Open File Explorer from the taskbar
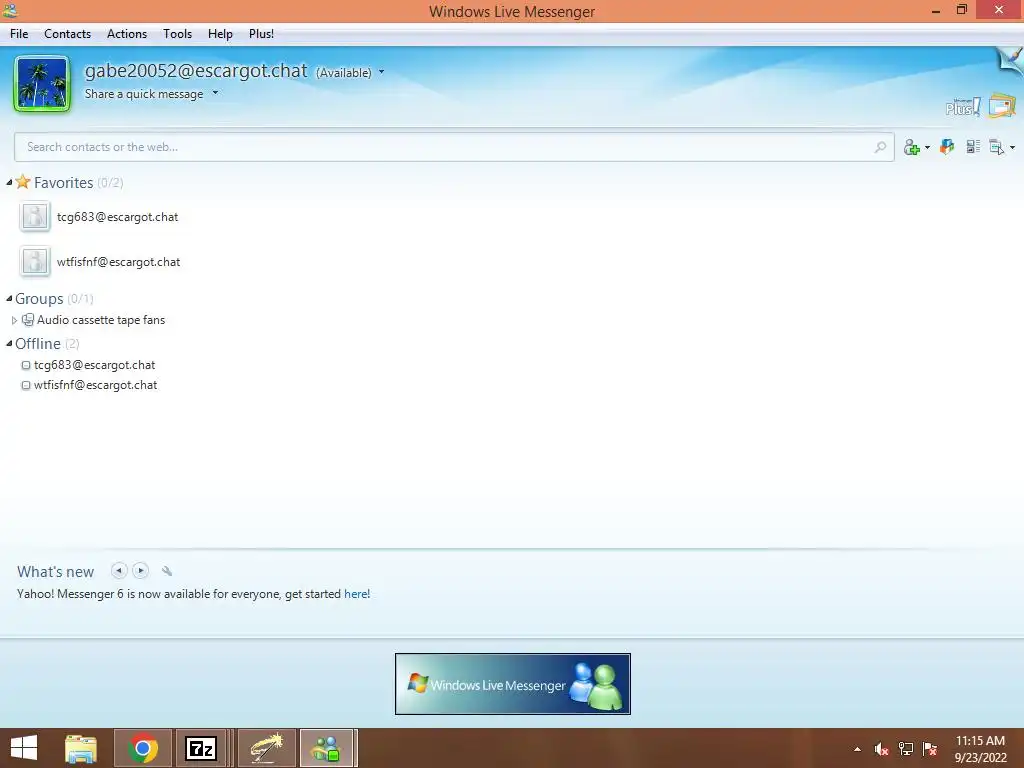 (x=81, y=748)
